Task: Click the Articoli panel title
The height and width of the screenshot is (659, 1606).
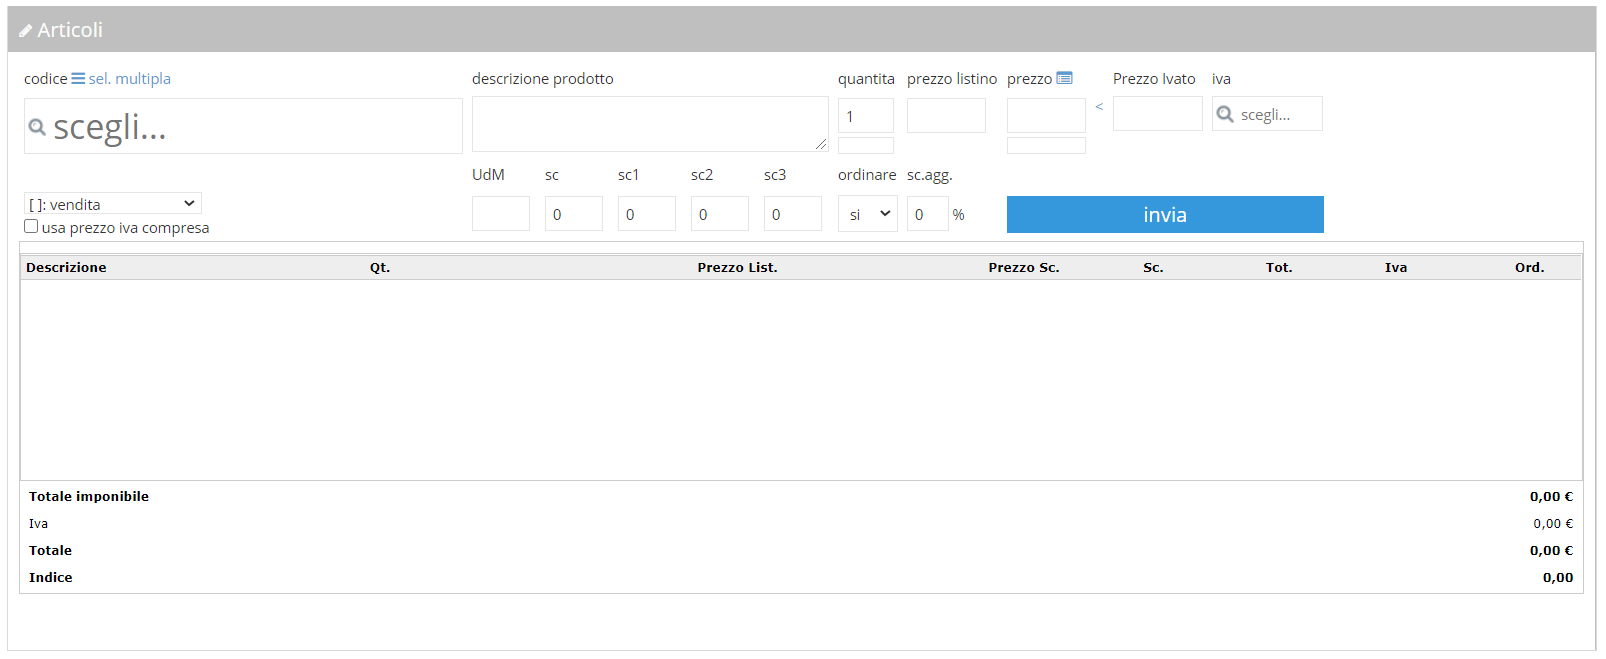Action: point(70,30)
